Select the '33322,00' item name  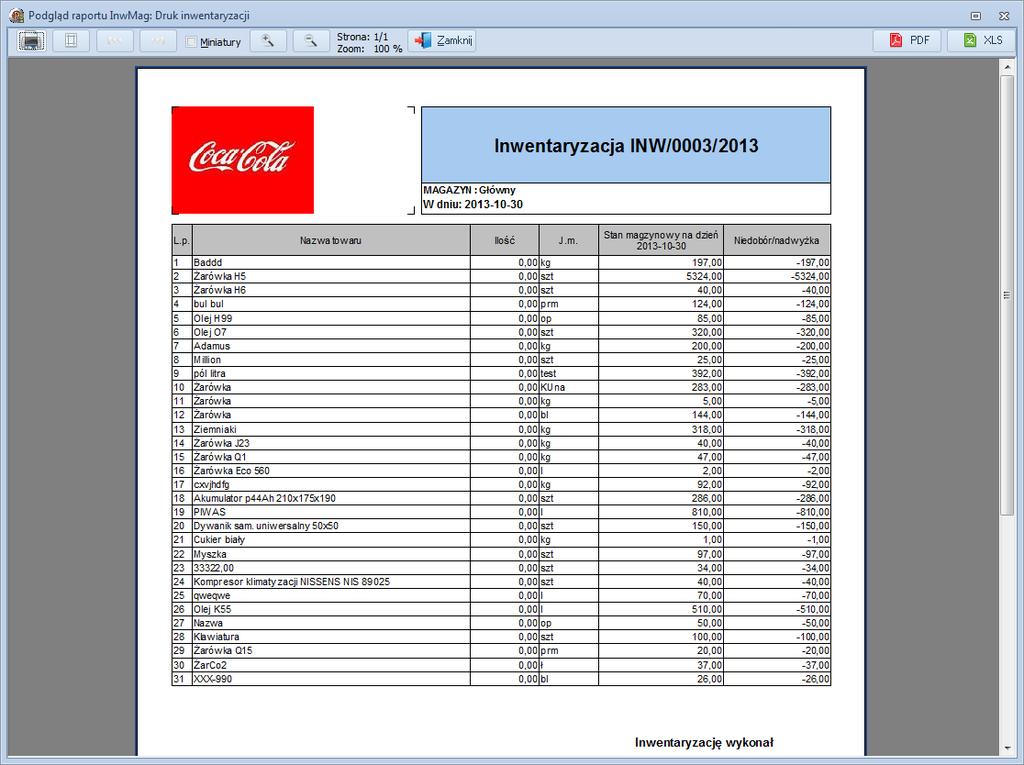214,568
